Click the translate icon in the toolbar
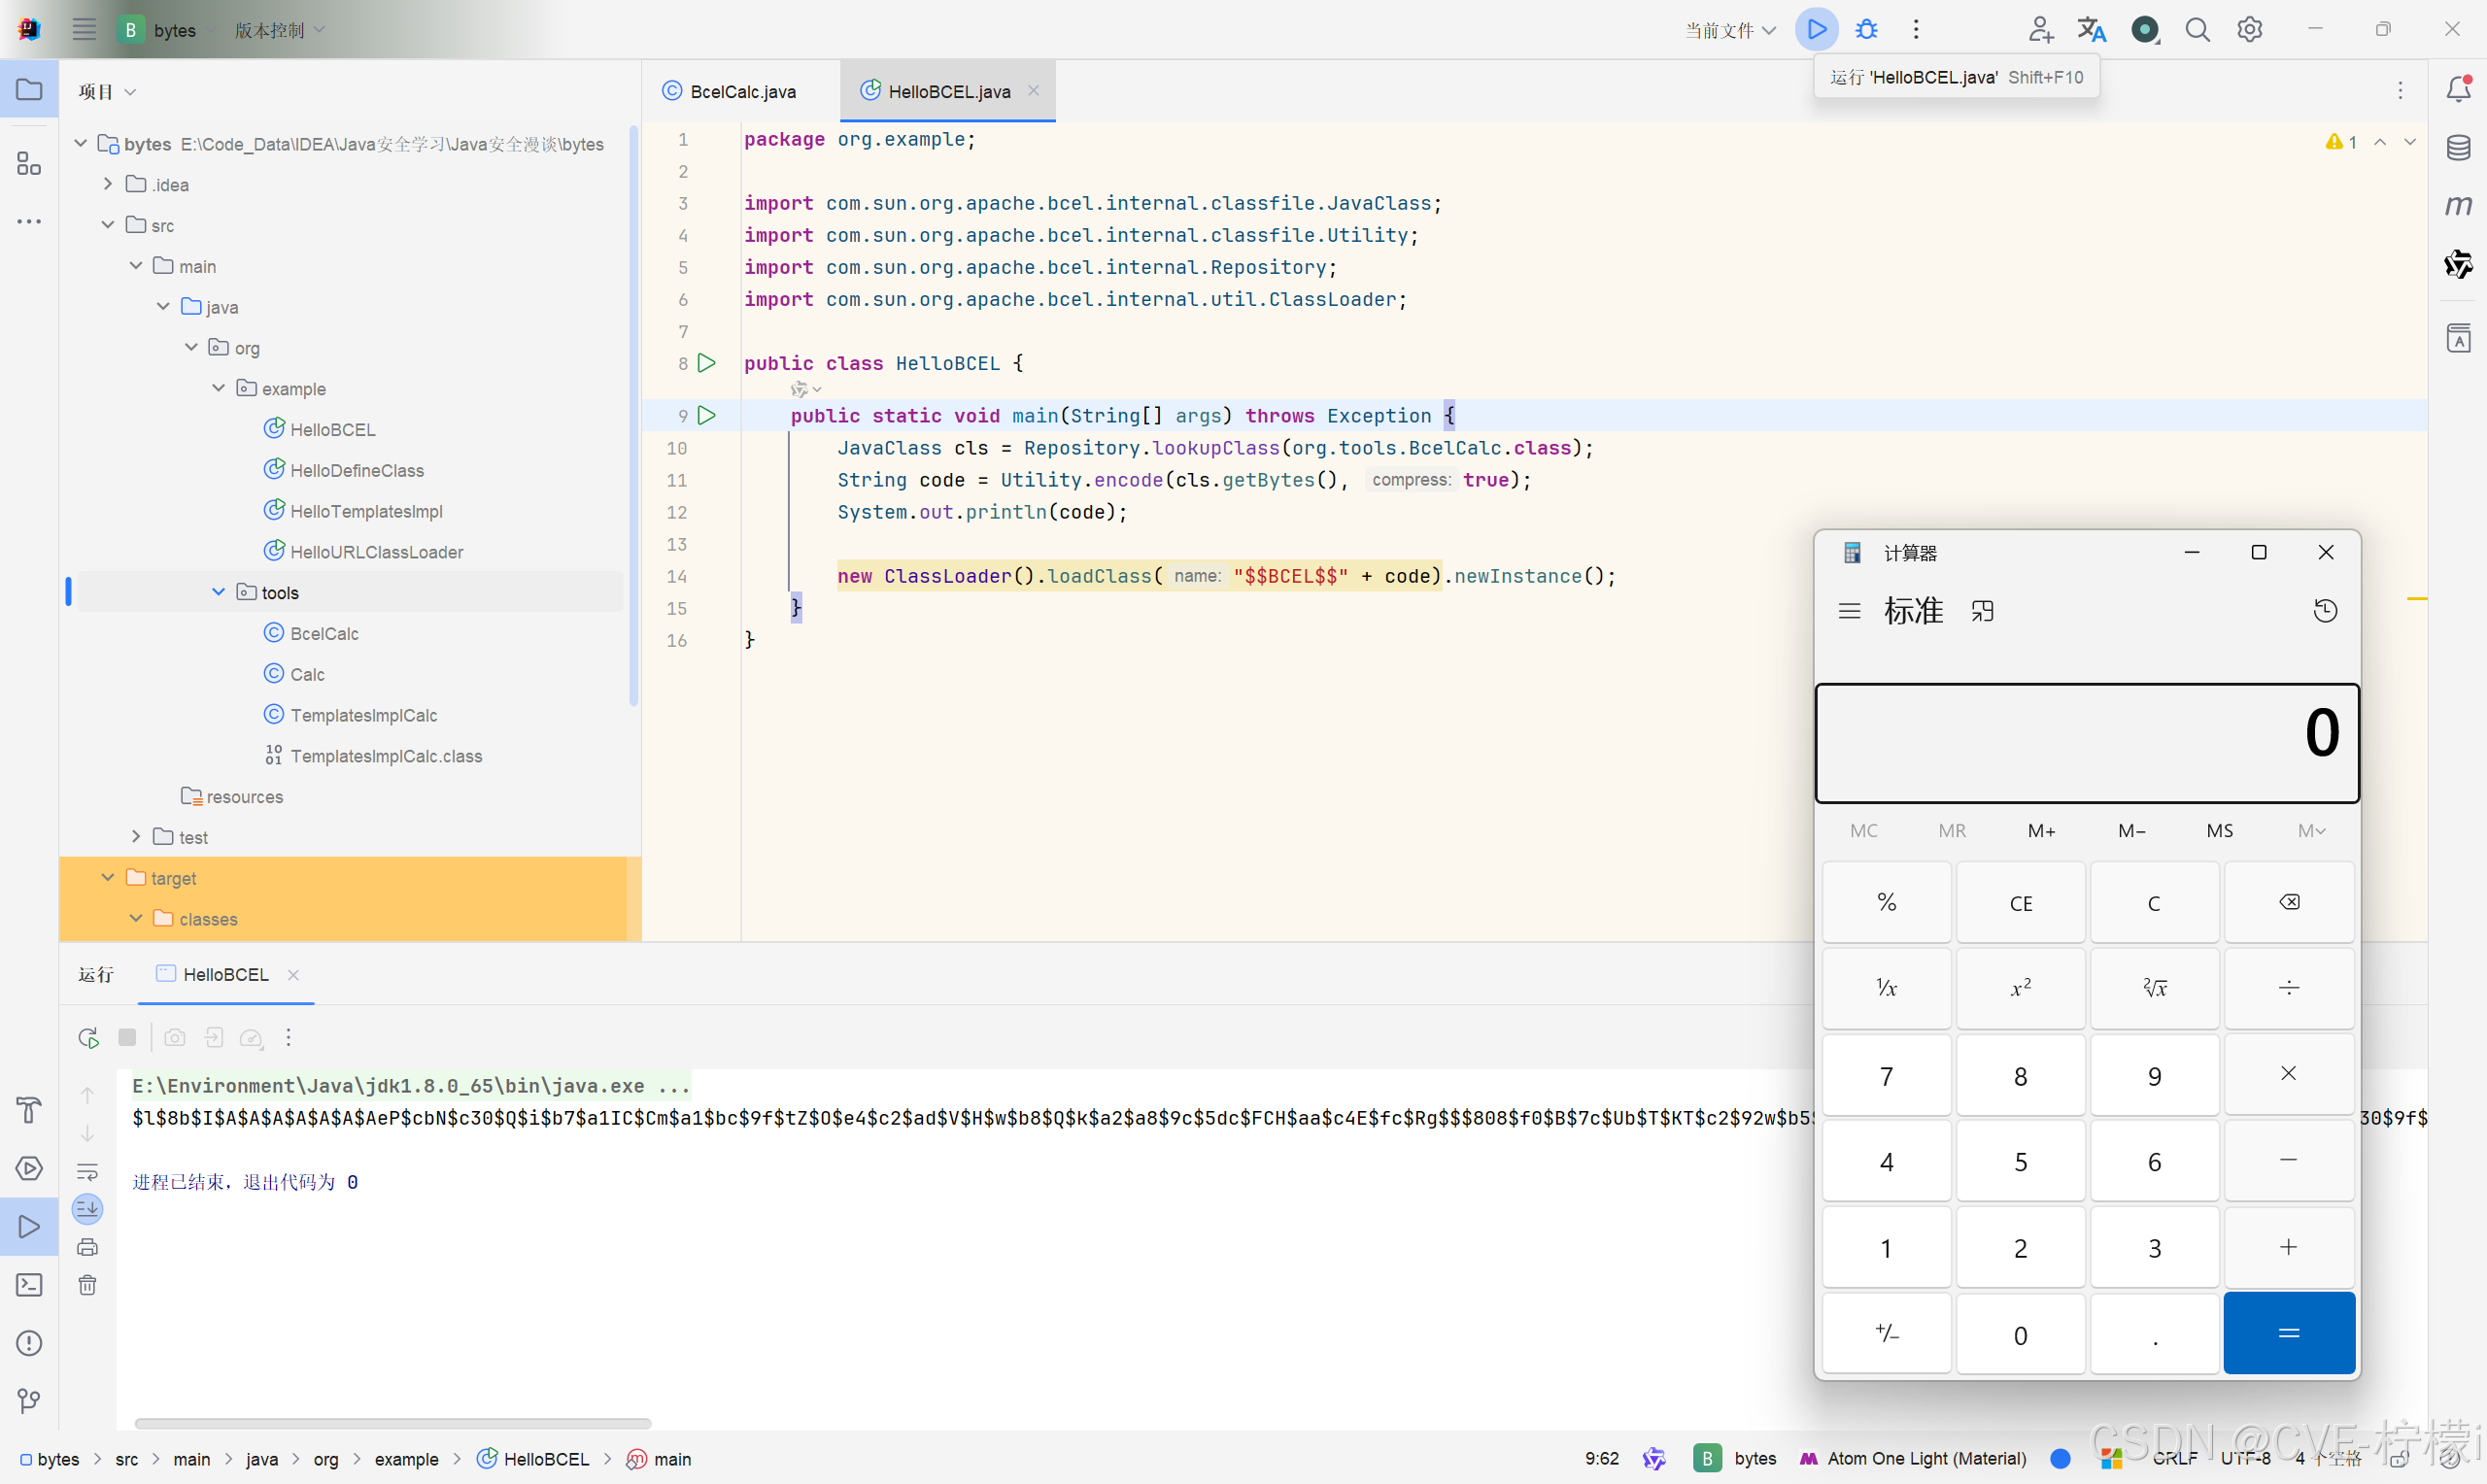 (2091, 29)
